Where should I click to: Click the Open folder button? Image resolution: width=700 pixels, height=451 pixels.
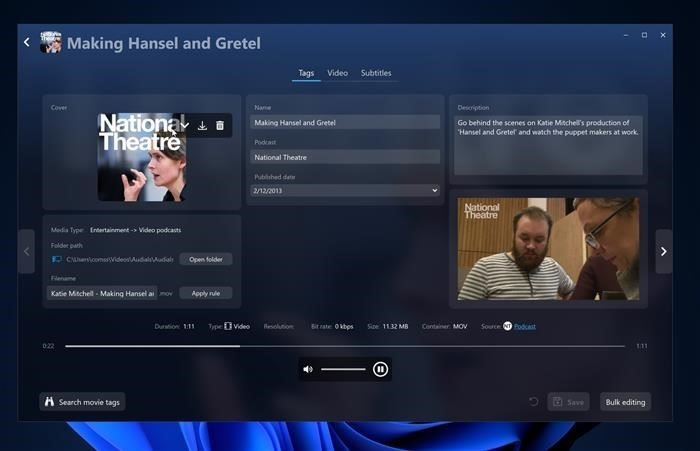click(206, 259)
